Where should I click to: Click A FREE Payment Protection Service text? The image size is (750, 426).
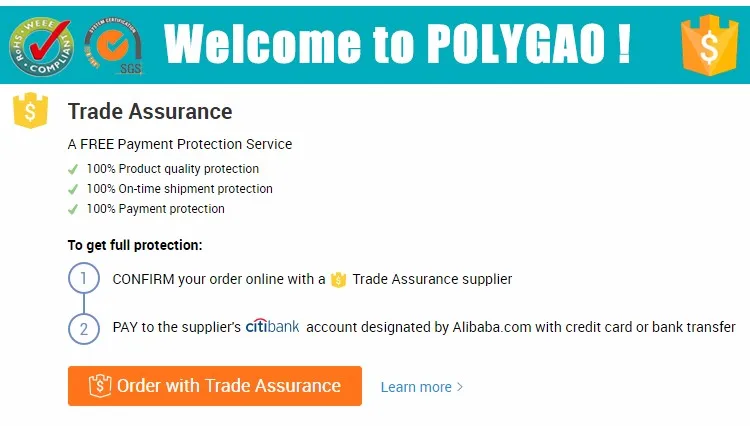click(180, 144)
